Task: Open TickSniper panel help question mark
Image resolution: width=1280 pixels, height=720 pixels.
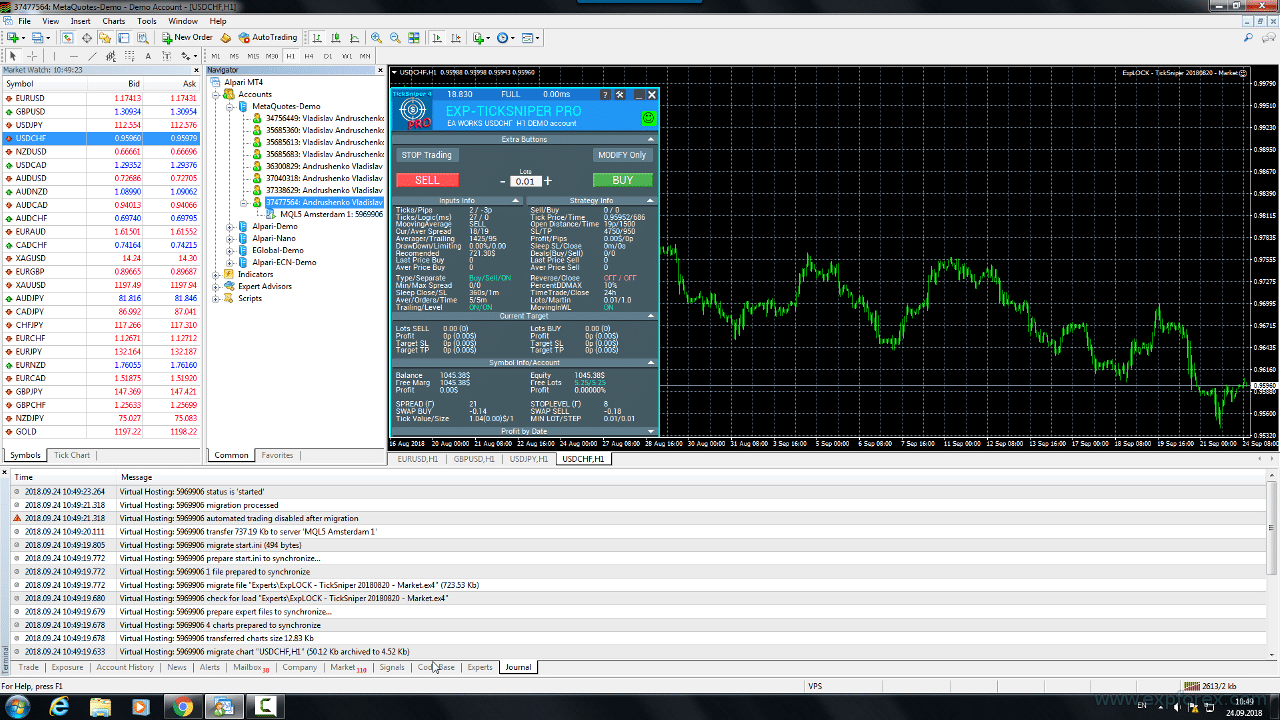Action: [605, 94]
